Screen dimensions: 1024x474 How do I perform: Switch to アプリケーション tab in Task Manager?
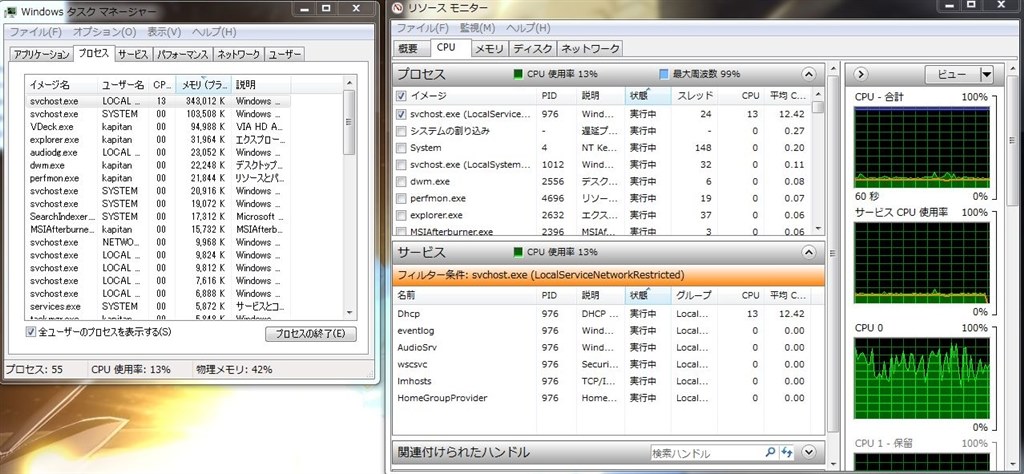coord(42,55)
